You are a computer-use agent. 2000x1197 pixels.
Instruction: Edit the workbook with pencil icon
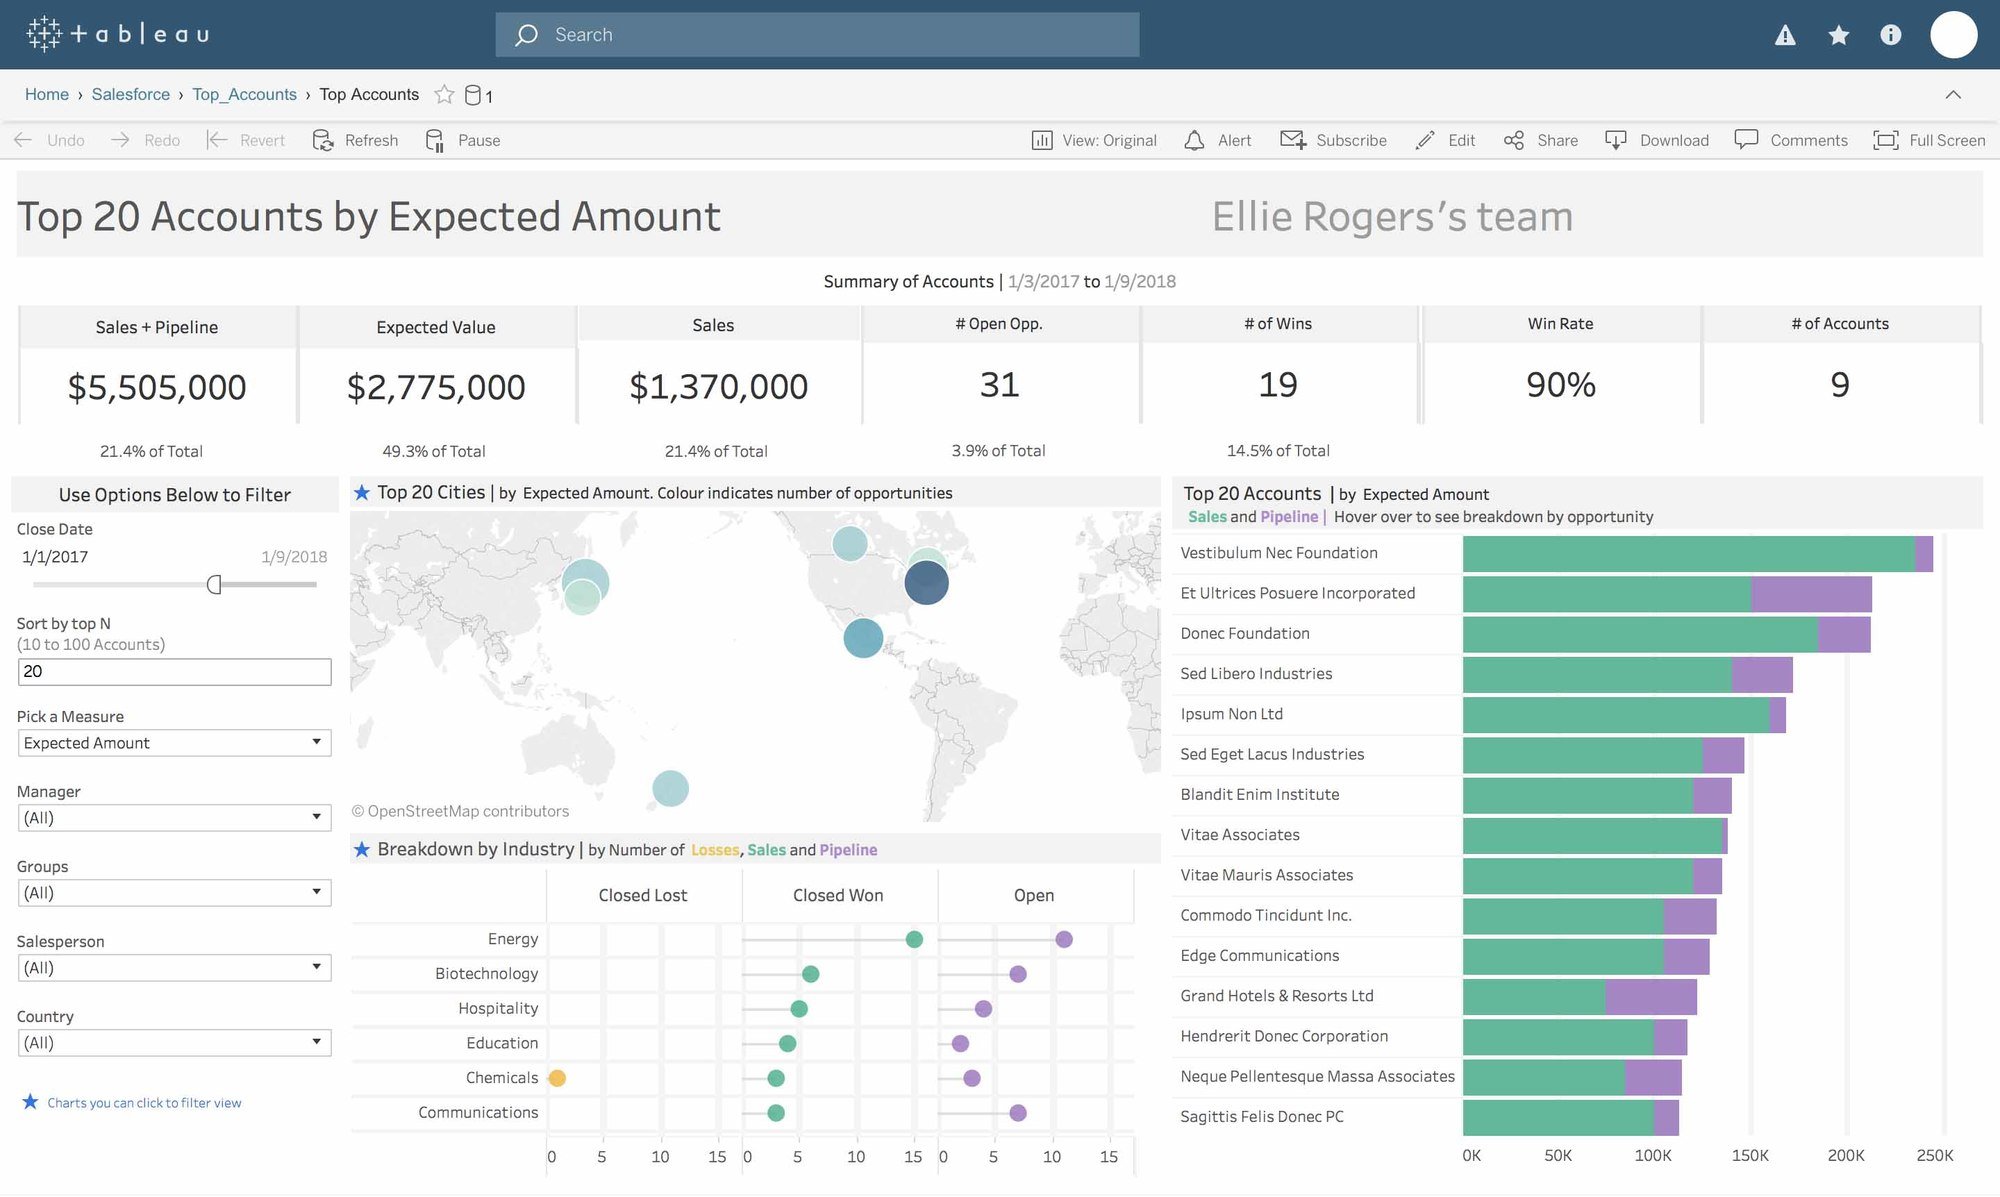[x=1445, y=140]
